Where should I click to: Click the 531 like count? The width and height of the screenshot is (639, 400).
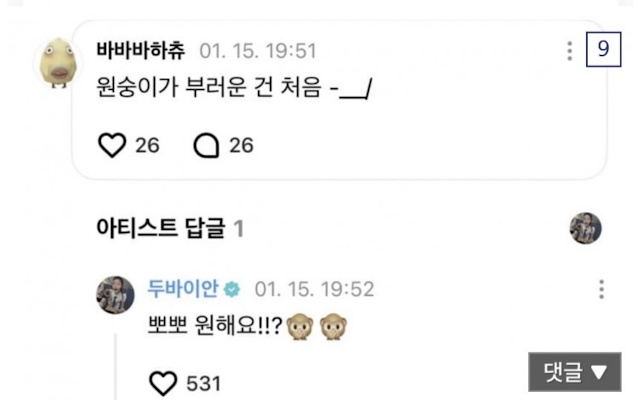(x=202, y=383)
